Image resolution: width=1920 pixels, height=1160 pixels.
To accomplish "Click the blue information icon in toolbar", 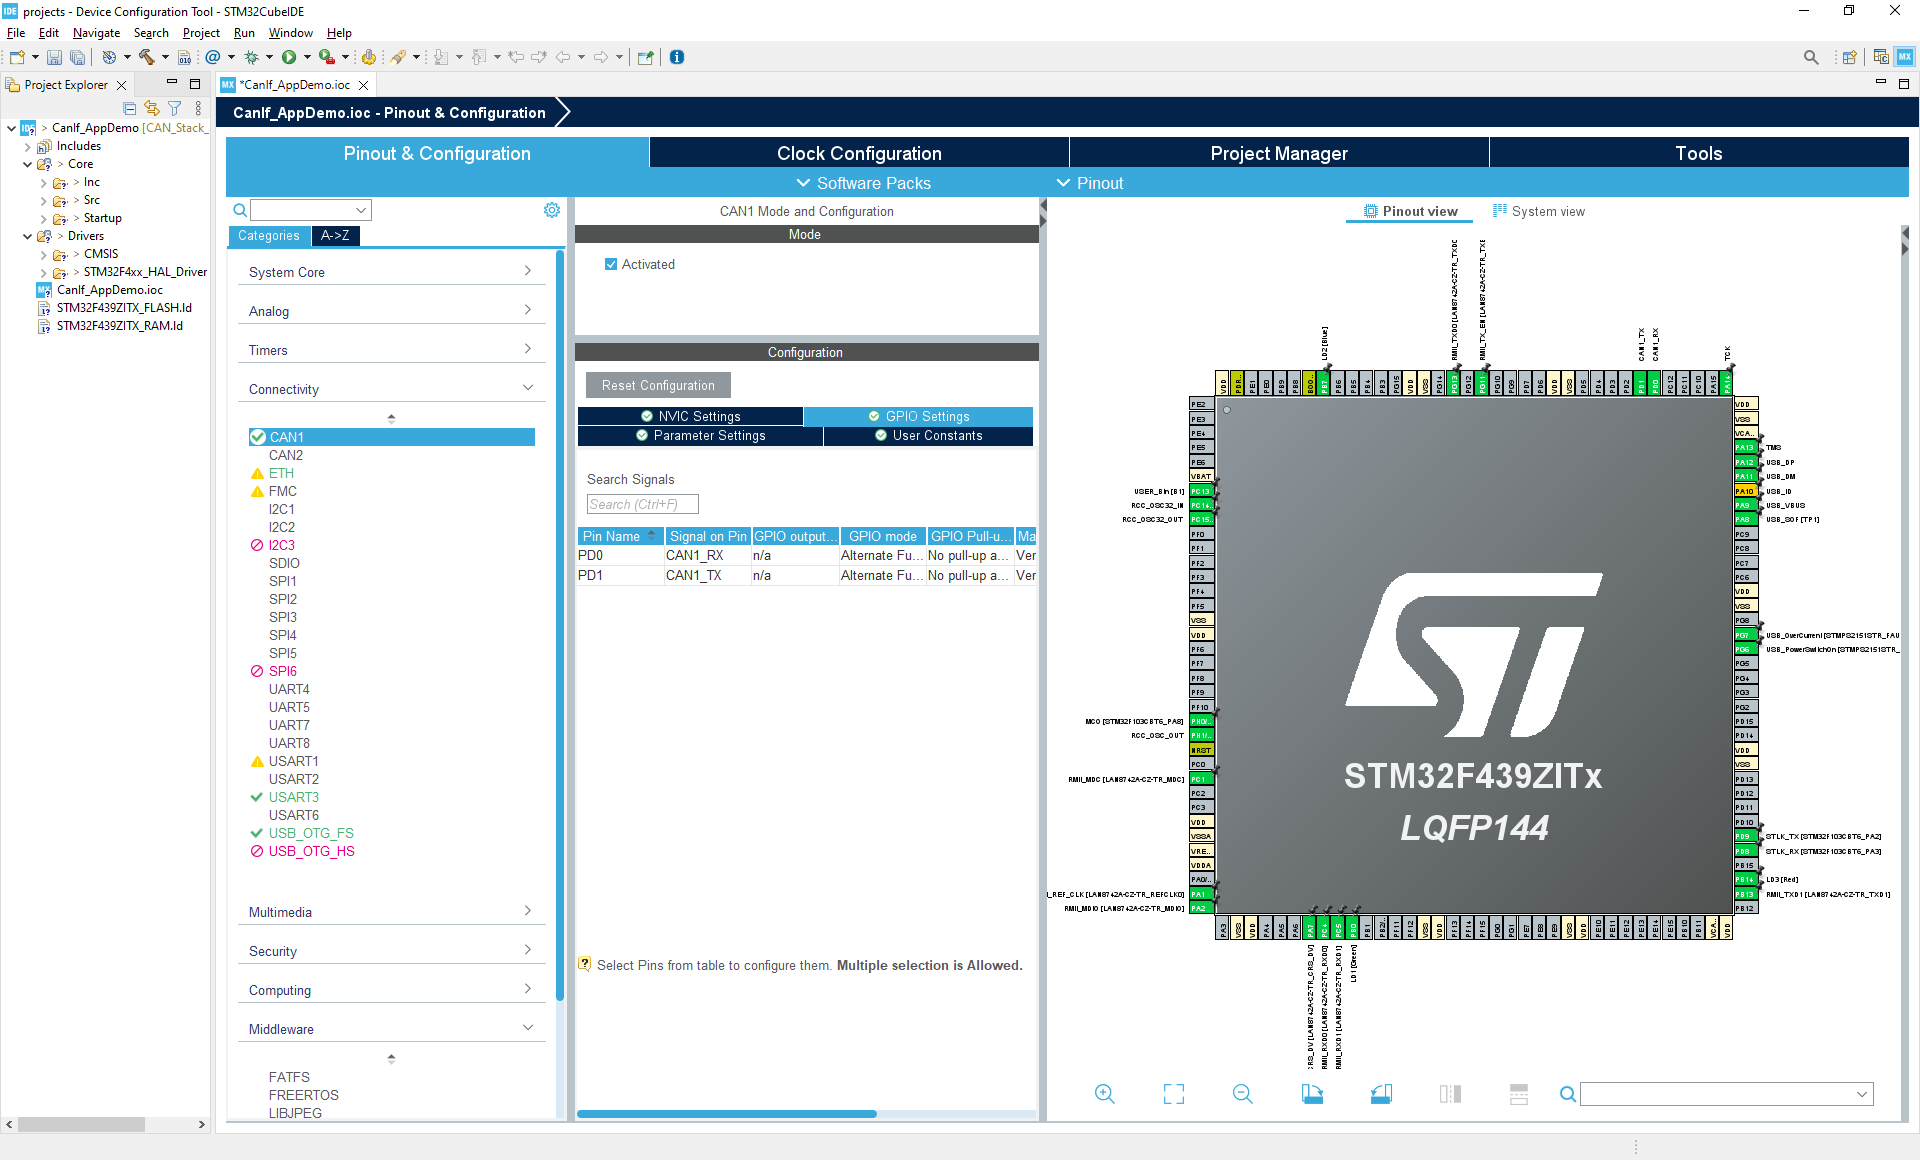I will pos(677,57).
